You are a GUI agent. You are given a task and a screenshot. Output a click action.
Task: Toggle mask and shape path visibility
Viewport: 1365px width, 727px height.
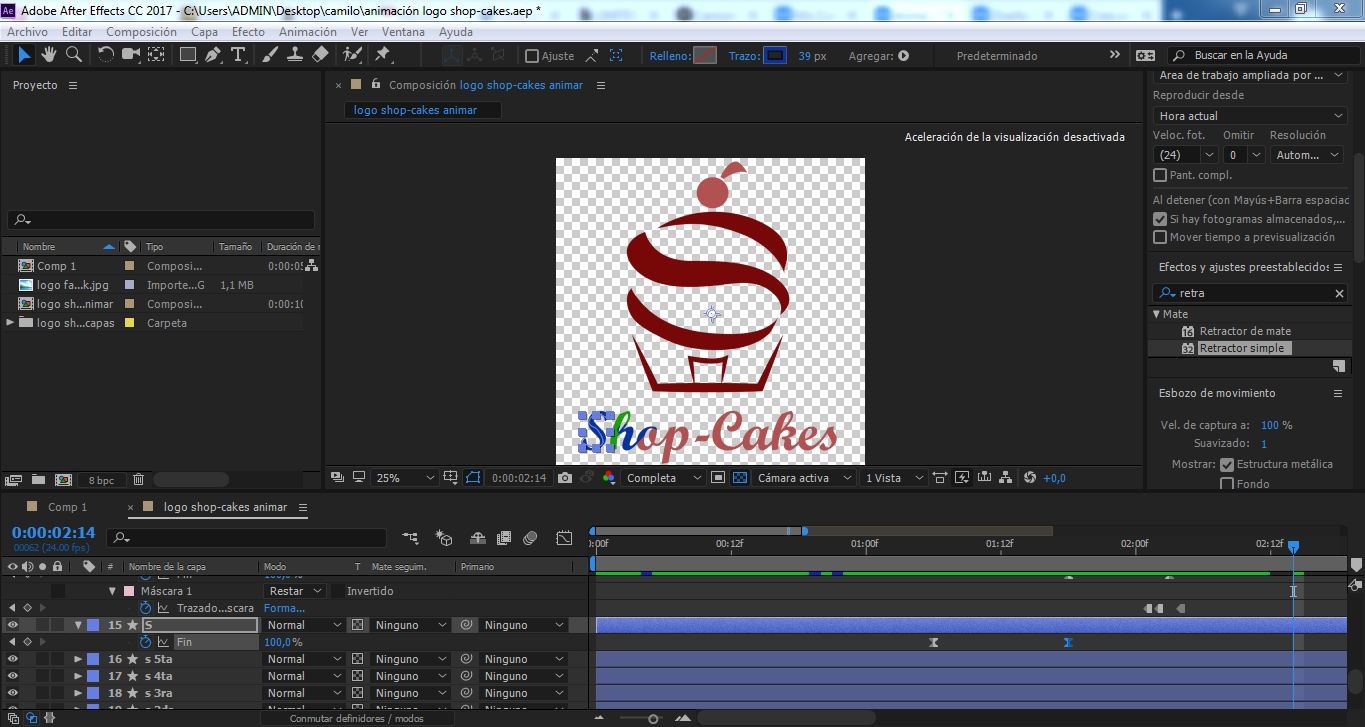coord(473,478)
